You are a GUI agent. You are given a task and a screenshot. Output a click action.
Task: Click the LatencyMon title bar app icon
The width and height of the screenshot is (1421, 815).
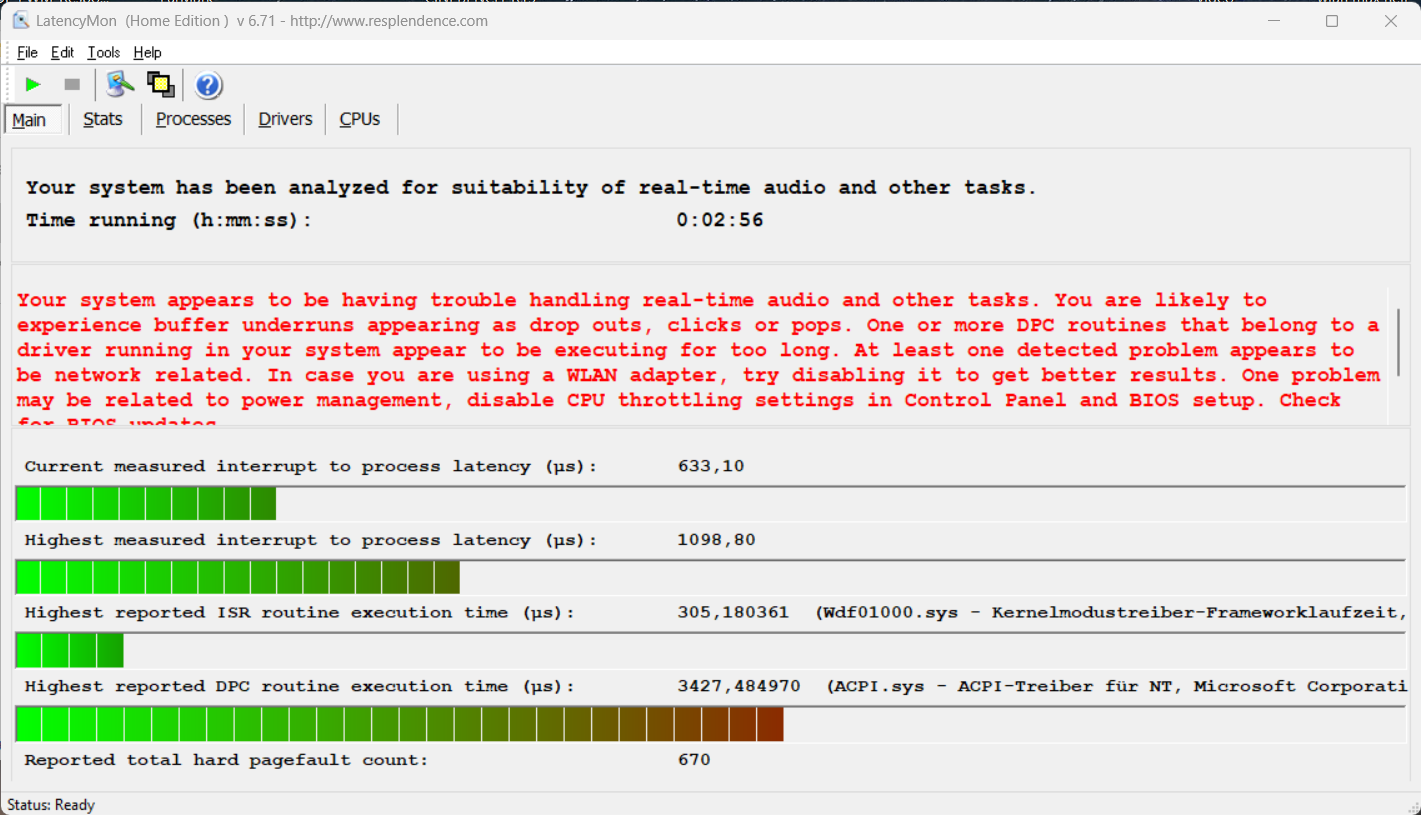pyautogui.click(x=20, y=21)
